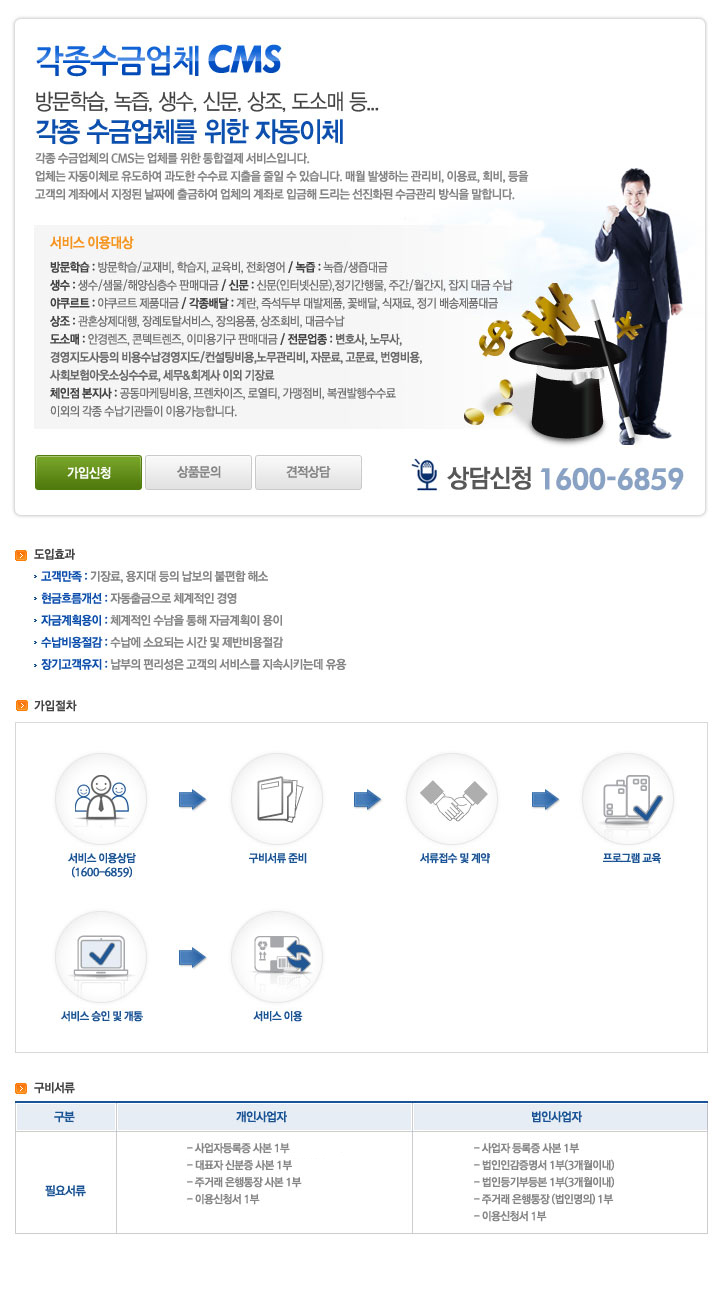Click the green 가입신청 button
Screen dimensions: 723x1310
coord(88,472)
